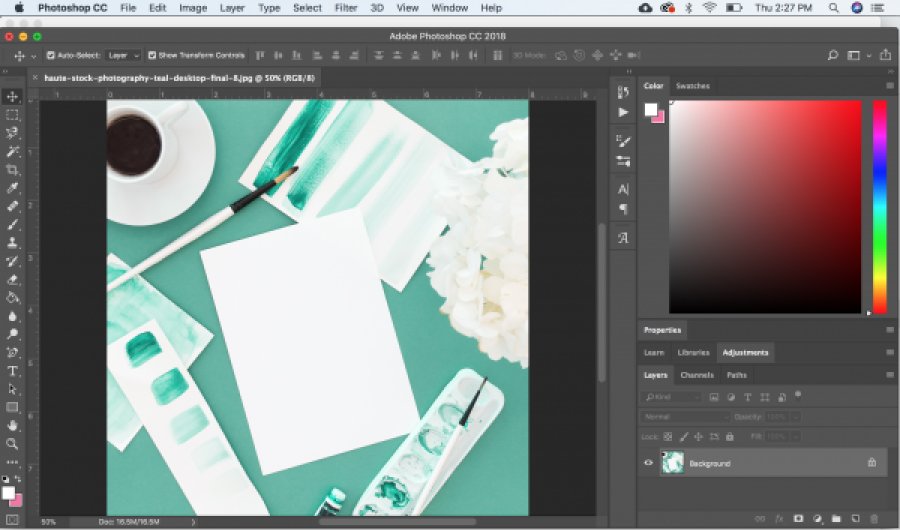This screenshot has width=900, height=530.
Task: Click the vertical hue slider
Action: (x=880, y=207)
